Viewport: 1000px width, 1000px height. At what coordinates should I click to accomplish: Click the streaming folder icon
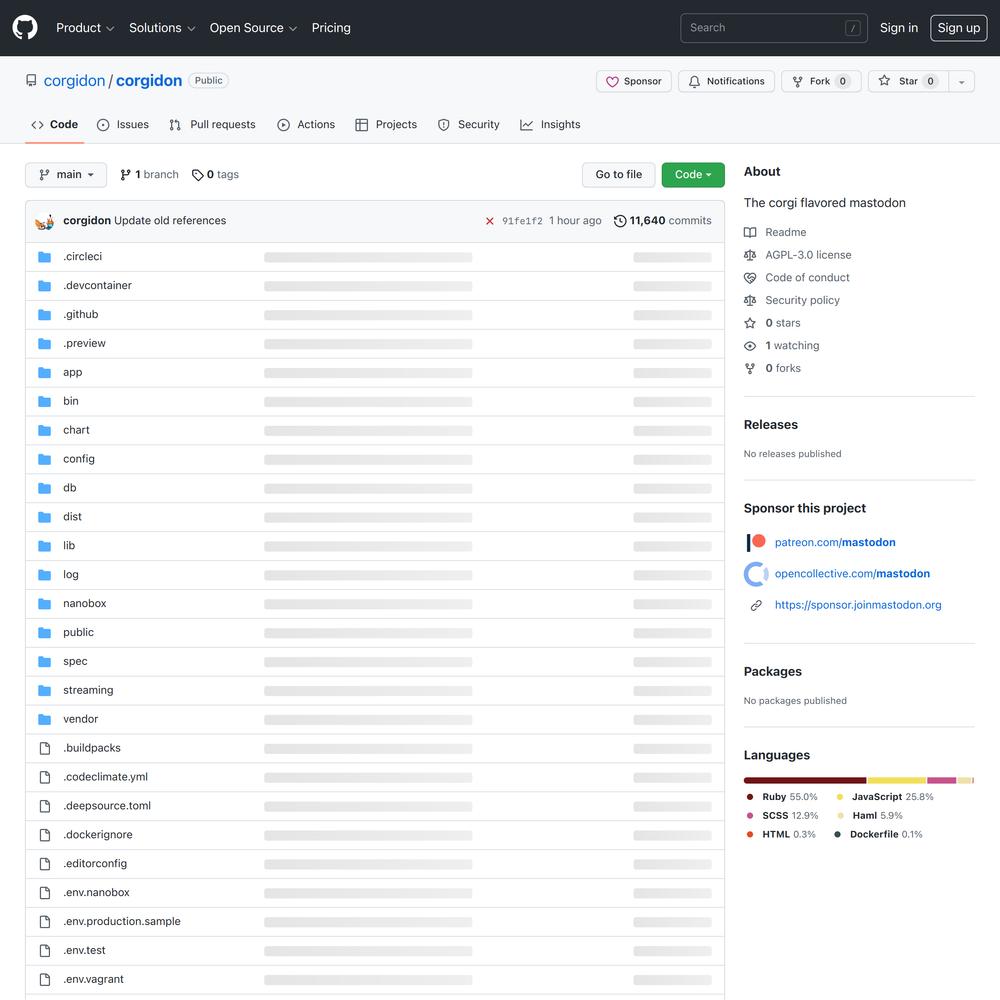click(x=45, y=691)
